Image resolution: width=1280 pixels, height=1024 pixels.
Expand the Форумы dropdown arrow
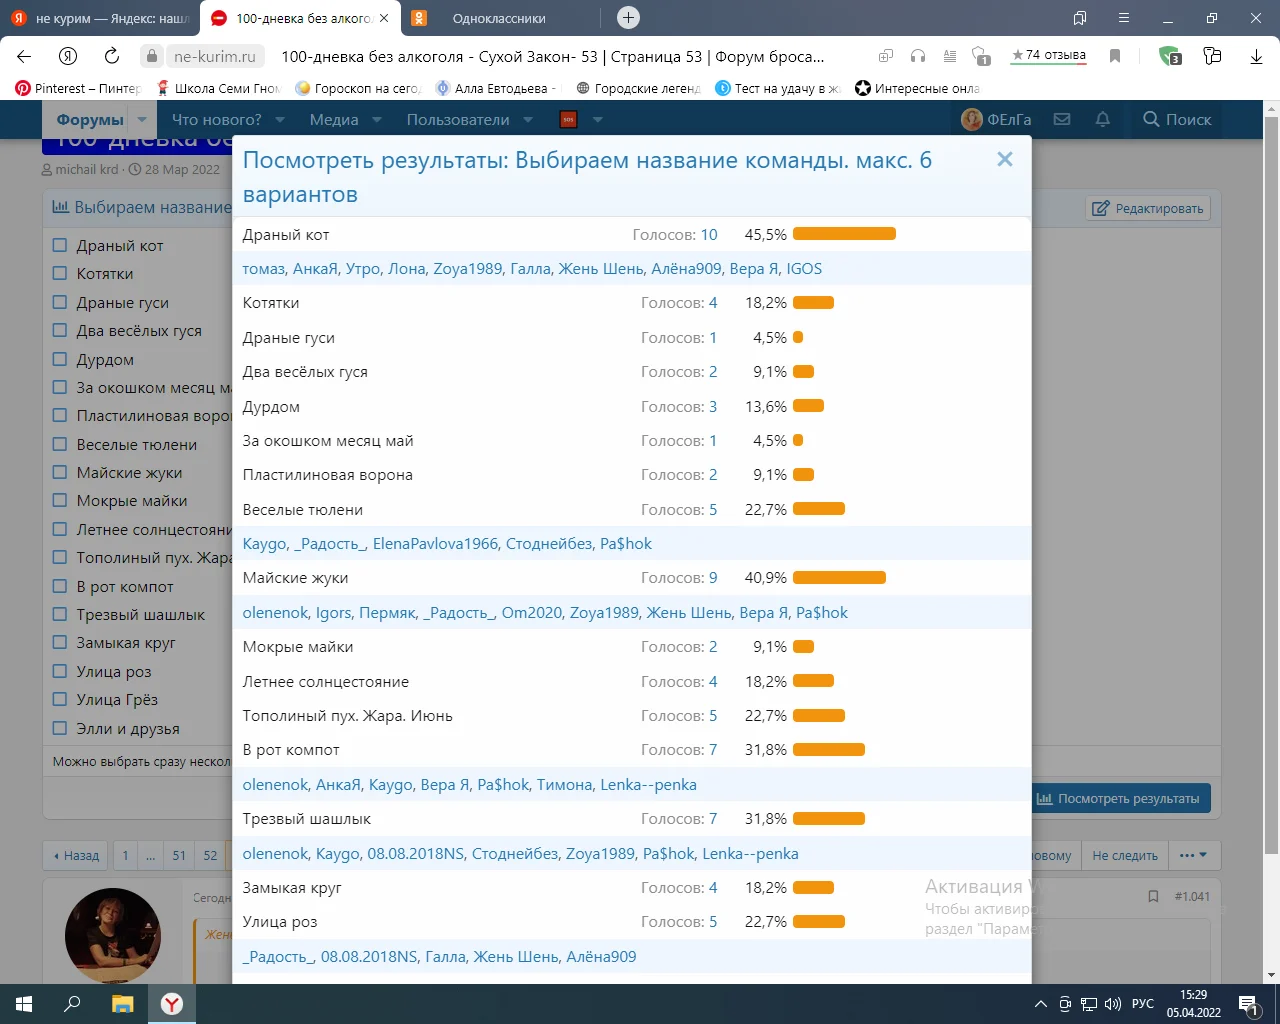click(142, 119)
